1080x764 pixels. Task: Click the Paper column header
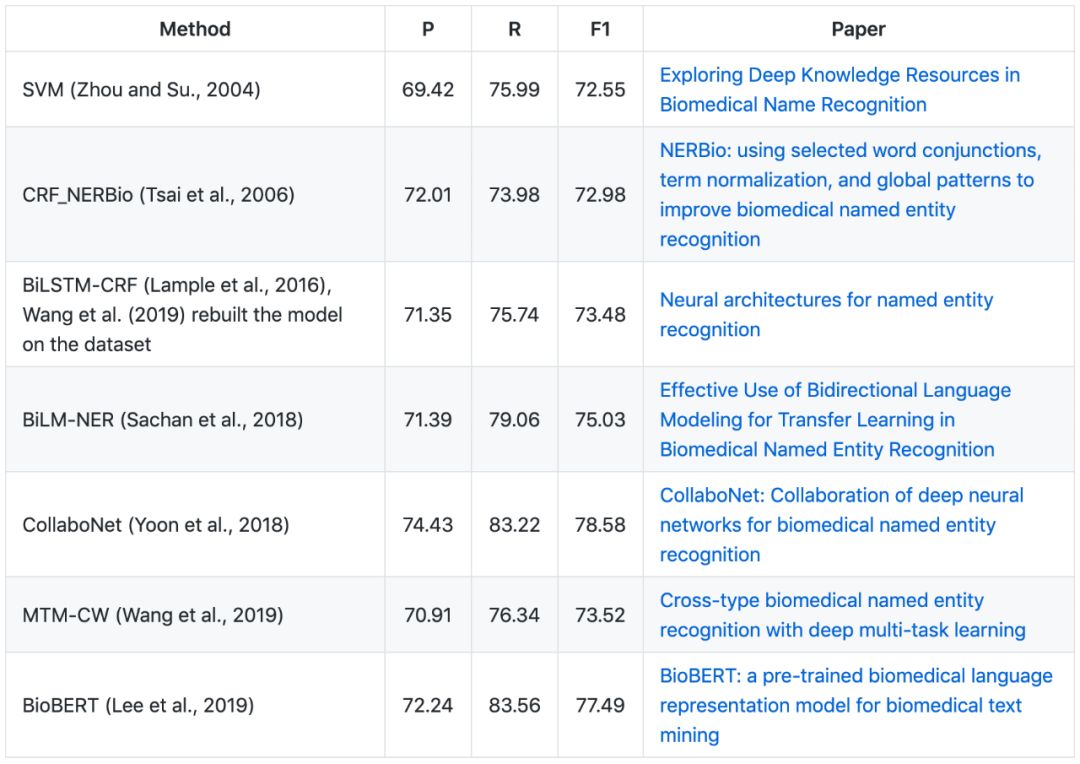858,30
